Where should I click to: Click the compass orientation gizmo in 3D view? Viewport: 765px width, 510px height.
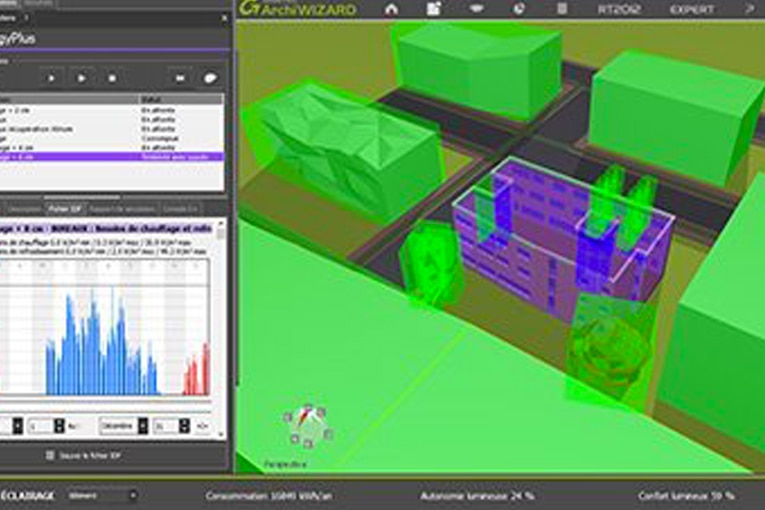pos(309,427)
